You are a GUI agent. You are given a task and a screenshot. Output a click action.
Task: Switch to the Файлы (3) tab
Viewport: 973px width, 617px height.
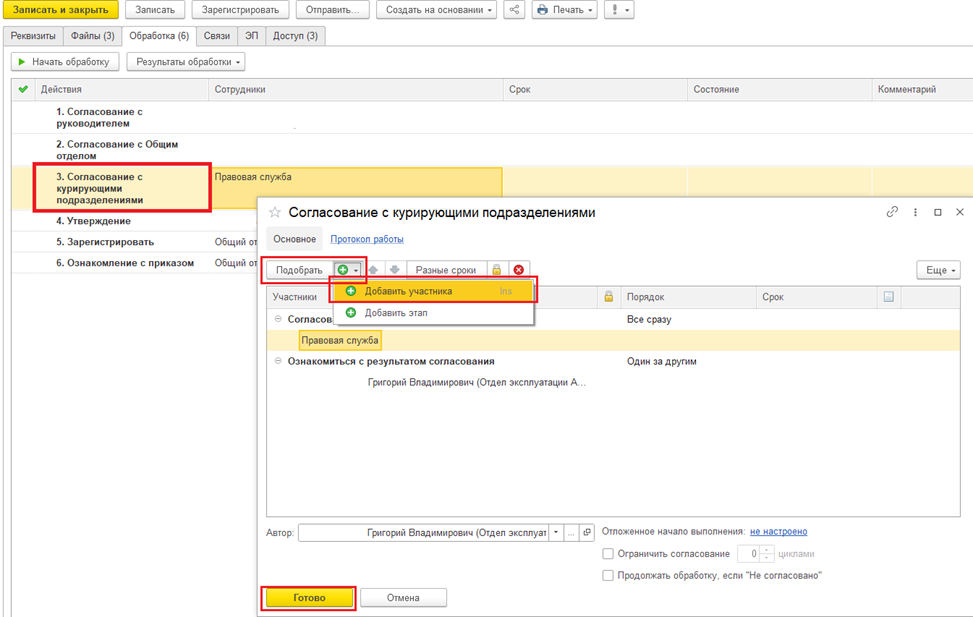[92, 36]
